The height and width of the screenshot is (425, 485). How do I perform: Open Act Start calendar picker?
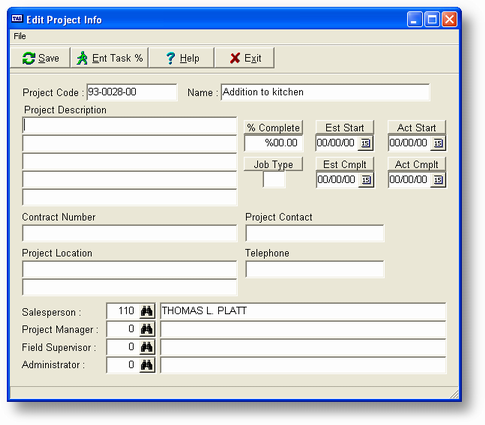click(438, 143)
